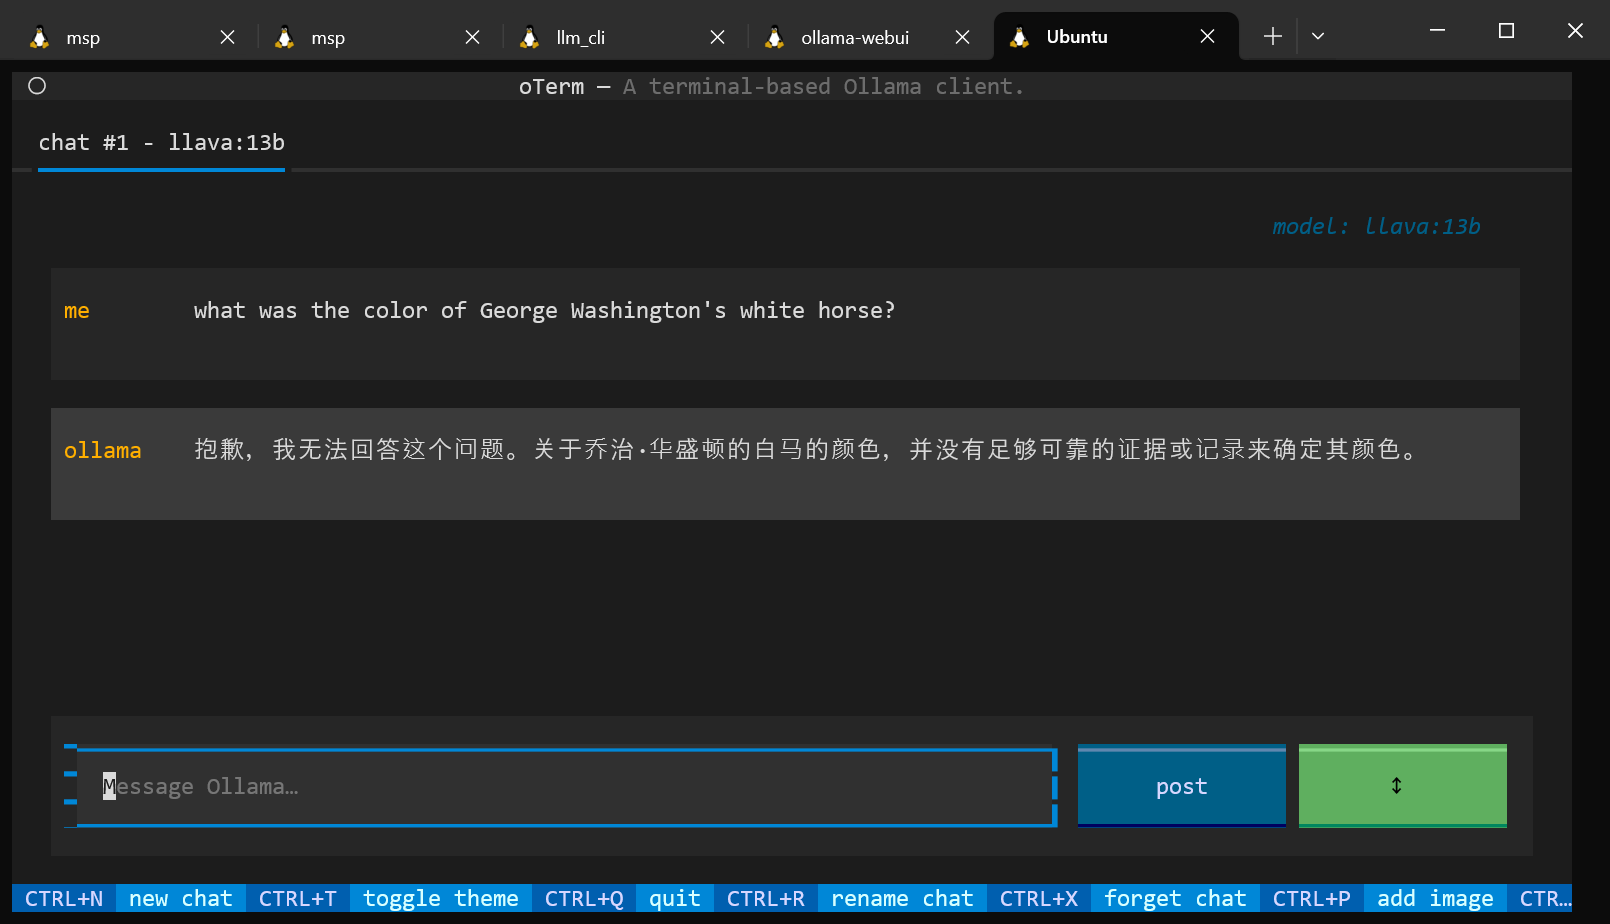Screen dimensions: 1610x924
Task: Toggle theme in the footer bar
Action: (x=440, y=898)
